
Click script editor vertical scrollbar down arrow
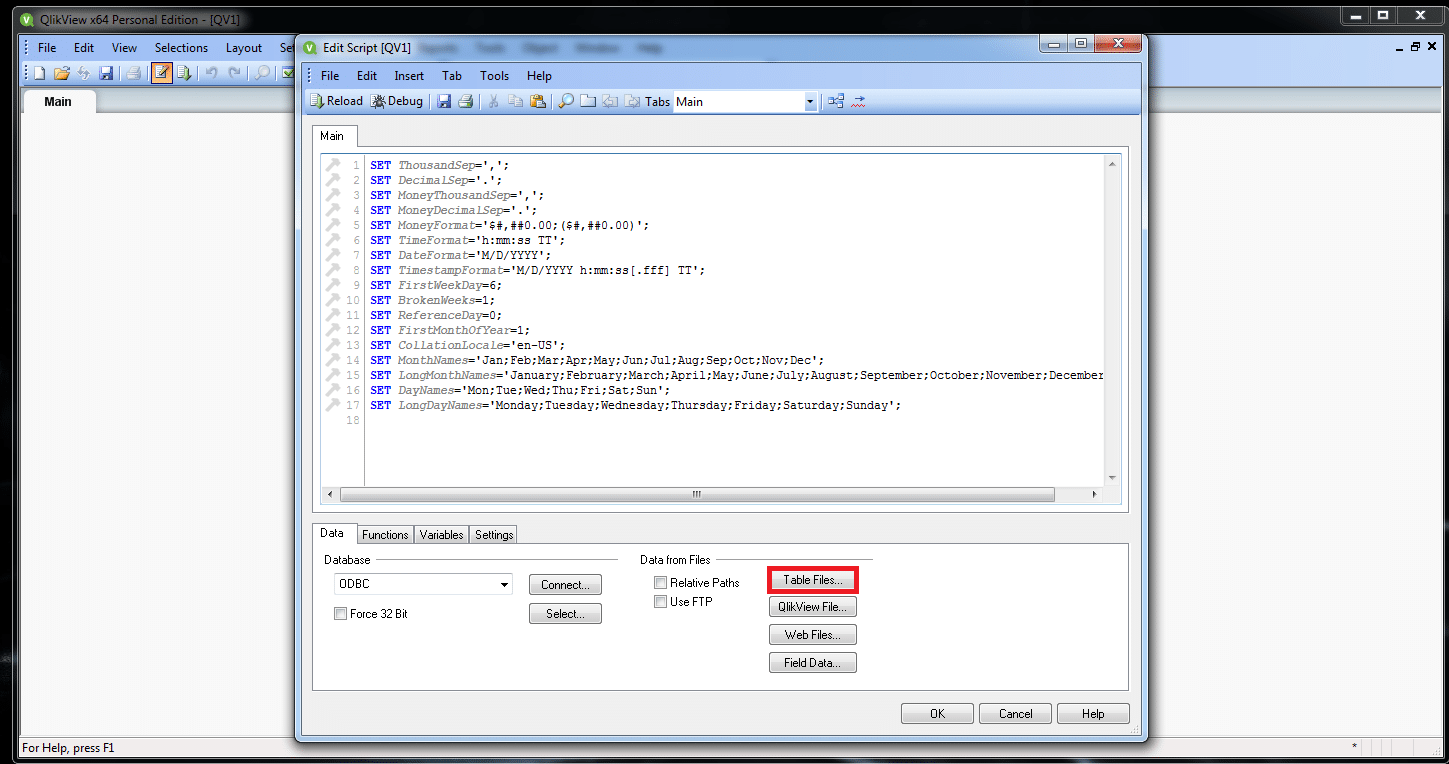(x=1112, y=478)
